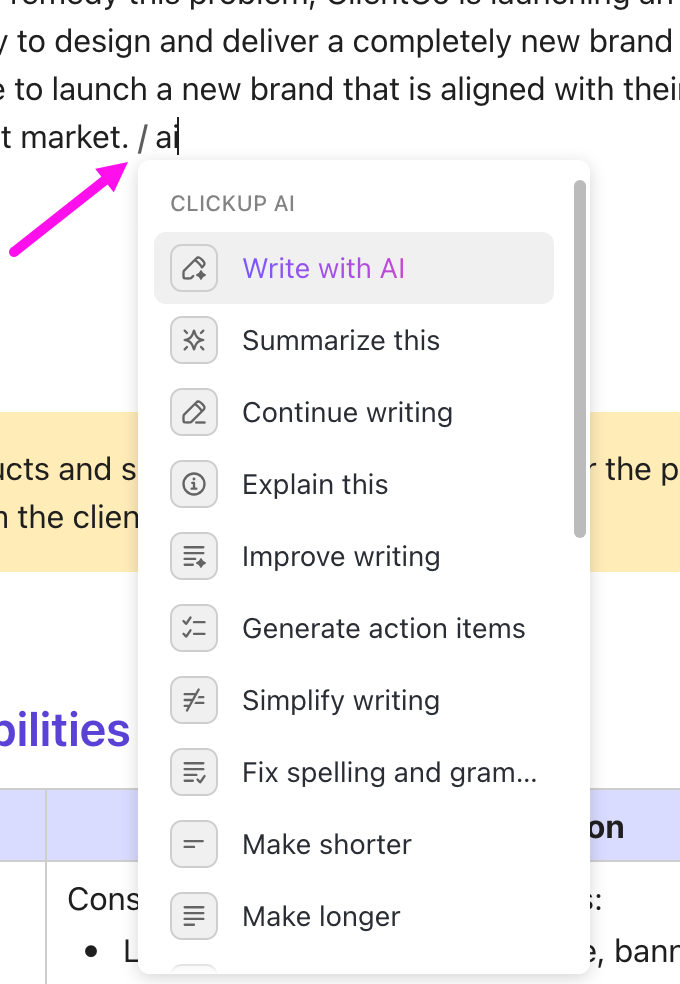Choose Simplify writing option

340,700
